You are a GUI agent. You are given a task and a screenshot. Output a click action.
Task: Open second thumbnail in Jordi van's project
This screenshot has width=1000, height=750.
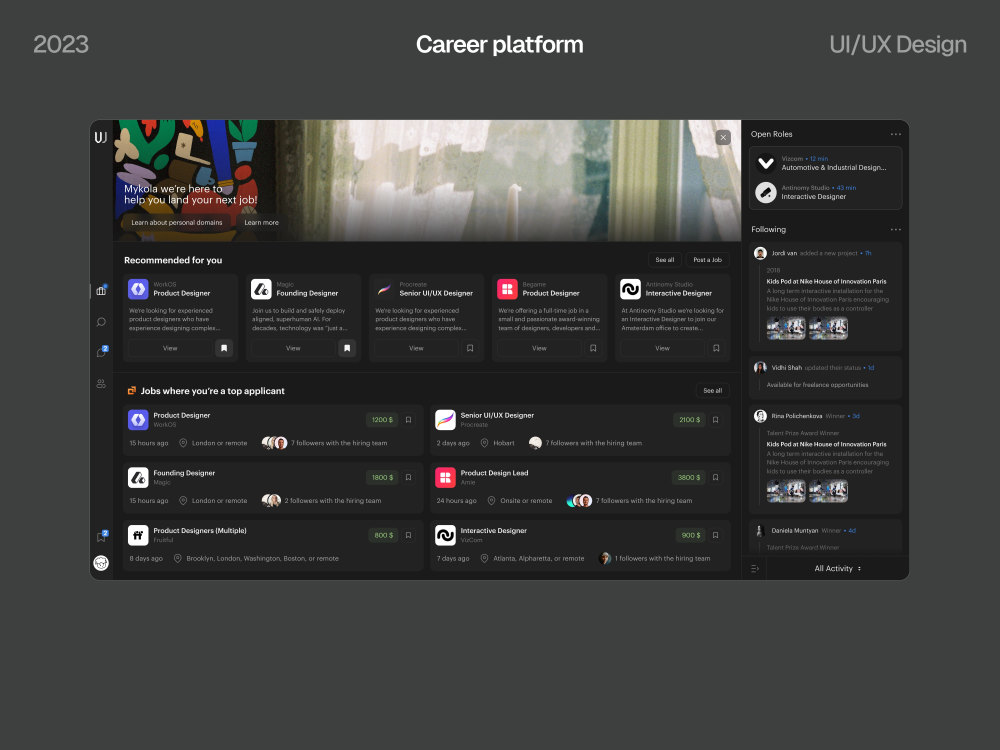click(828, 328)
